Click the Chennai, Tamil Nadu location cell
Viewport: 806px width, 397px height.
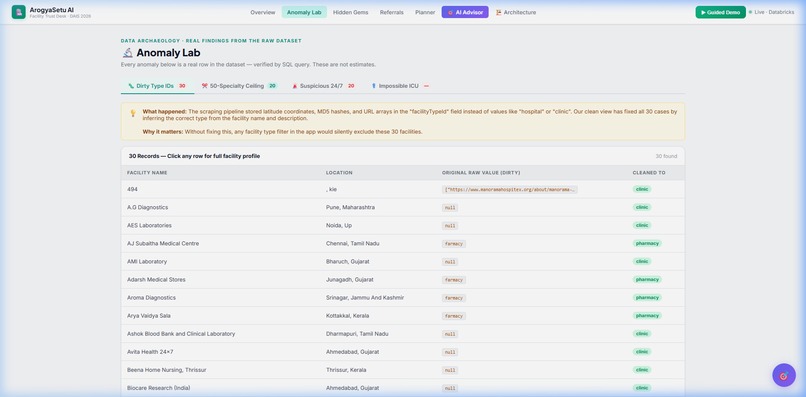coord(352,243)
